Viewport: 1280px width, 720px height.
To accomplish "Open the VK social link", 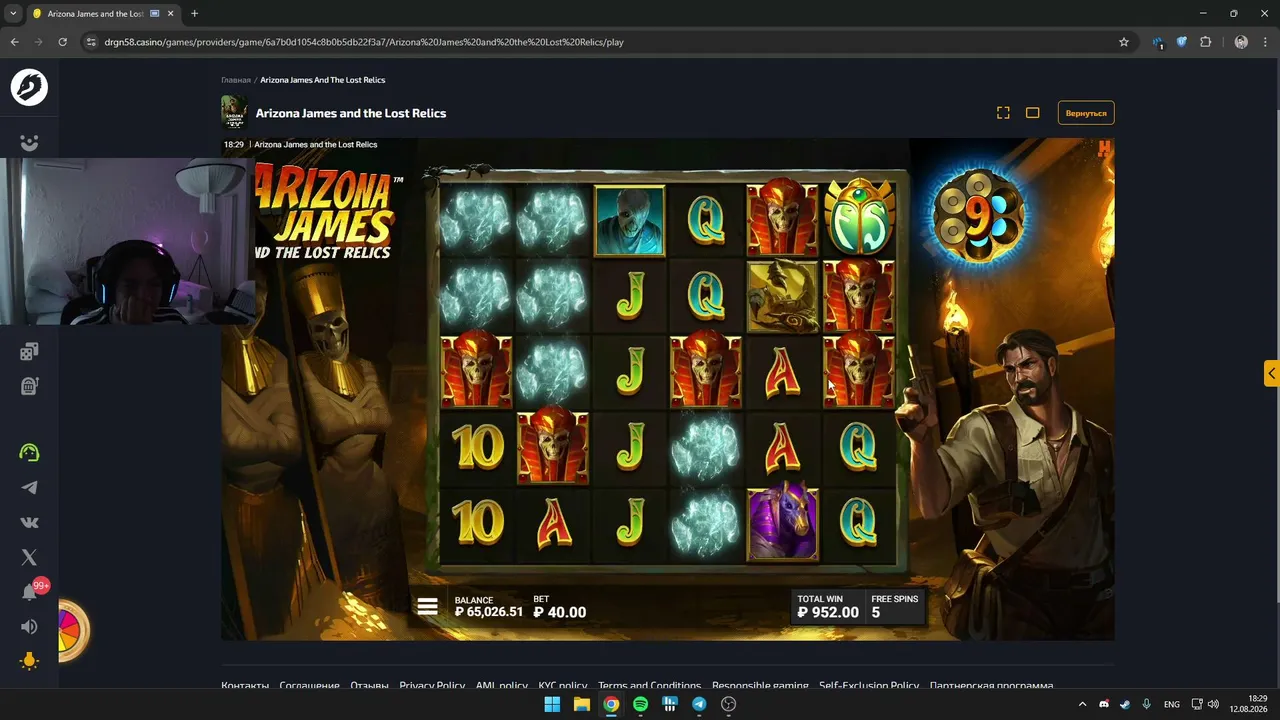I will point(29,522).
